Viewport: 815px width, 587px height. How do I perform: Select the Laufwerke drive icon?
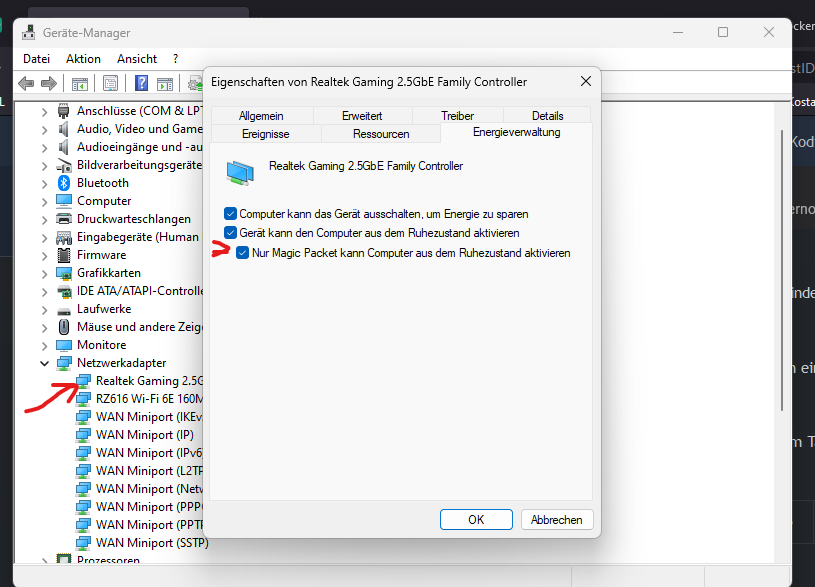coord(64,310)
